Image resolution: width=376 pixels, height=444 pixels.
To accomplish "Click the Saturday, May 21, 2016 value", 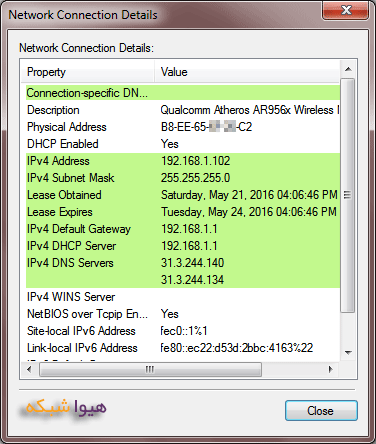I will coord(249,195).
